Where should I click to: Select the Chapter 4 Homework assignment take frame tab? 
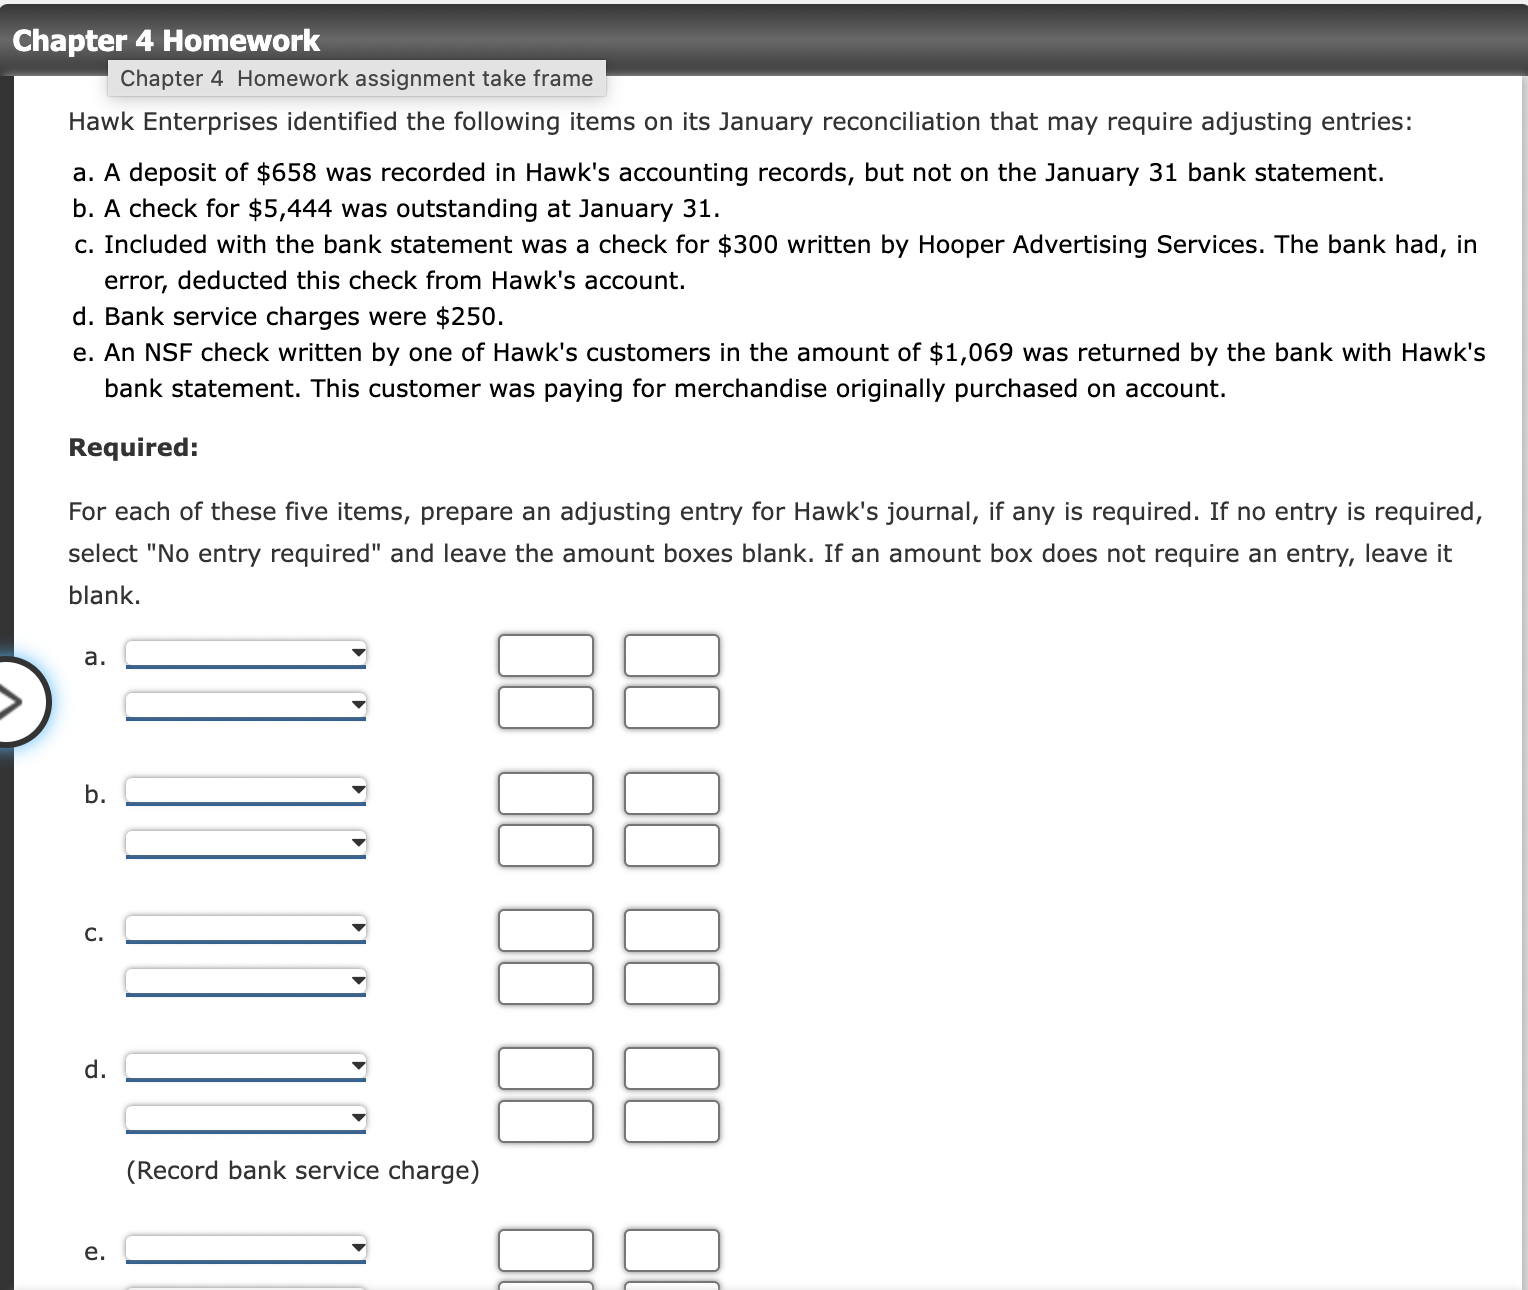point(357,78)
